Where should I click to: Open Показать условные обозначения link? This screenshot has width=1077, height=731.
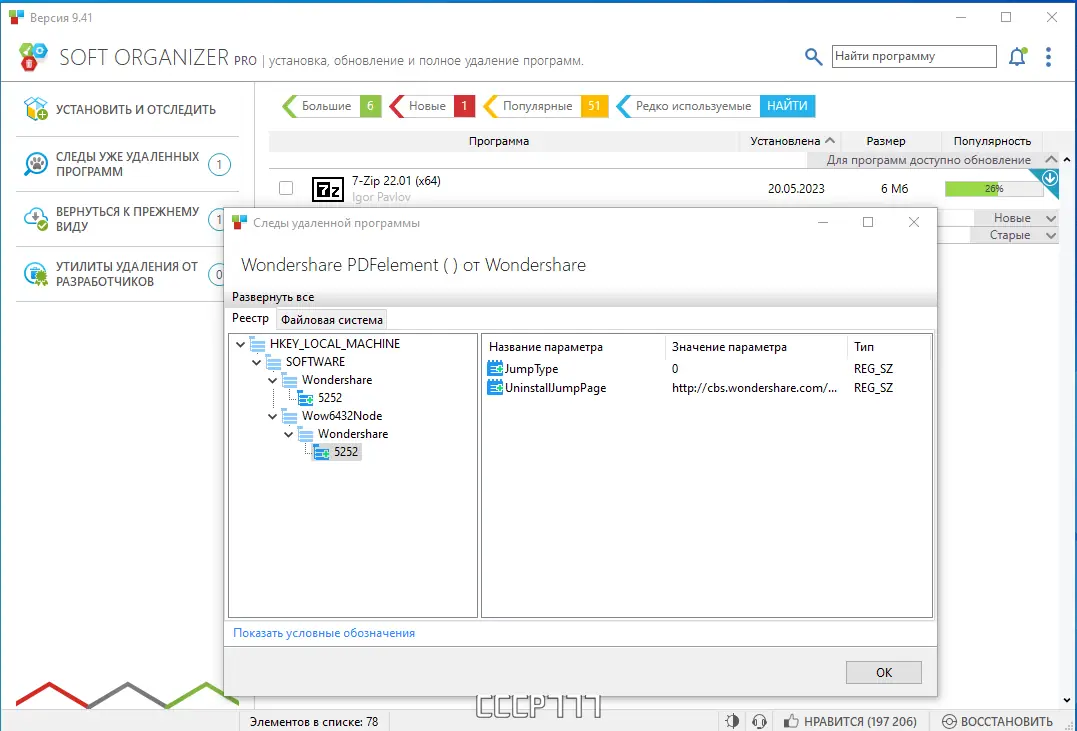point(324,633)
